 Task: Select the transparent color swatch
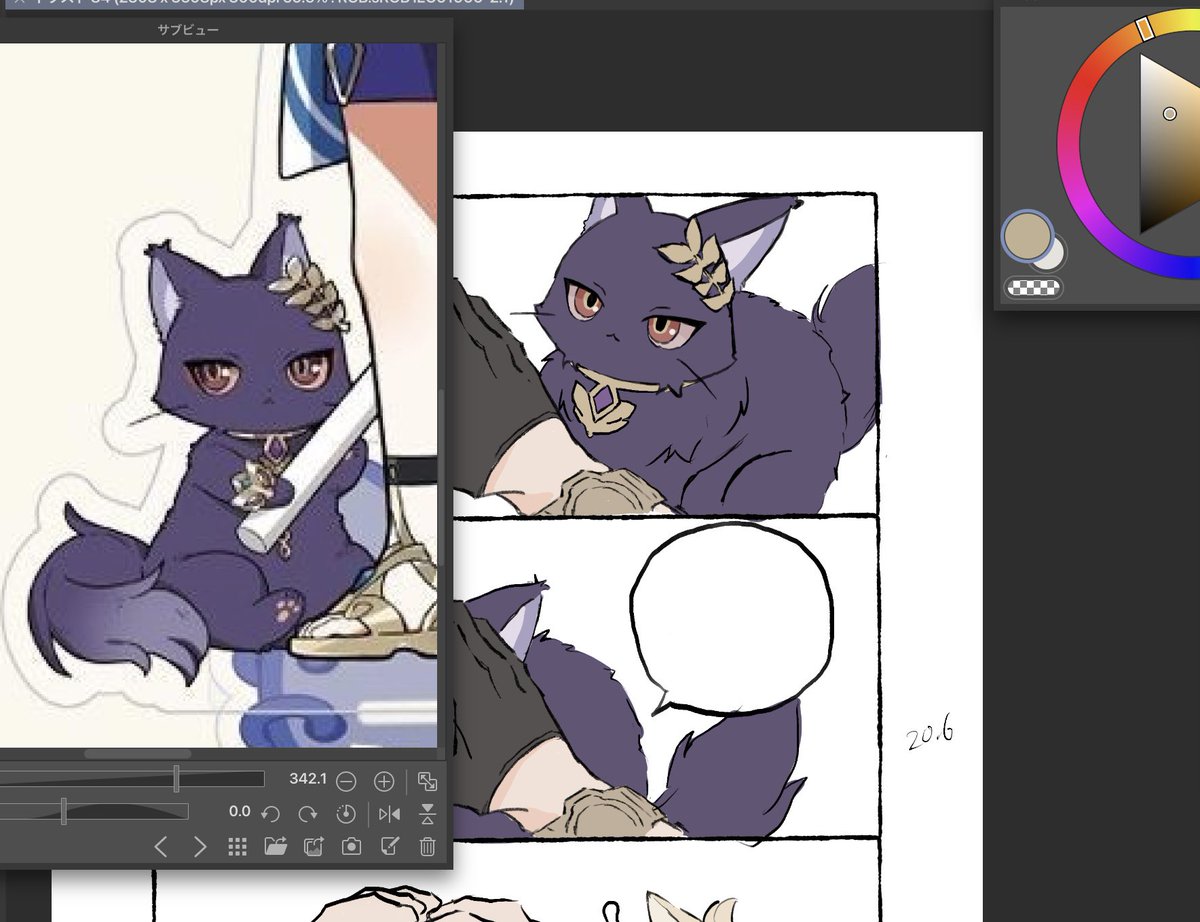click(1034, 288)
